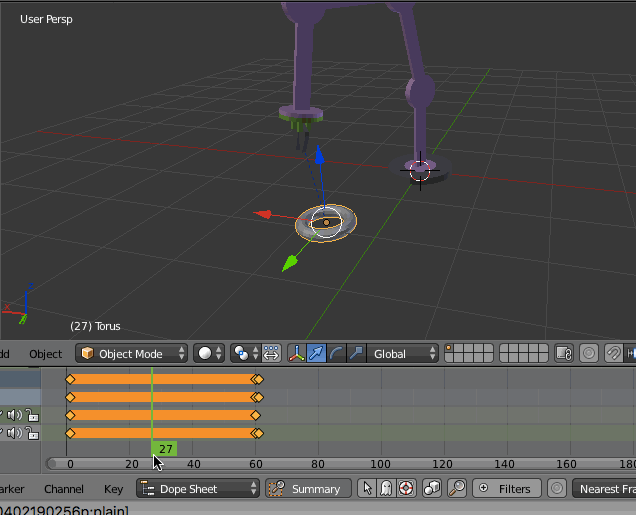Click the purple knee joint sphere
This screenshot has height=515, width=636.
[420, 90]
